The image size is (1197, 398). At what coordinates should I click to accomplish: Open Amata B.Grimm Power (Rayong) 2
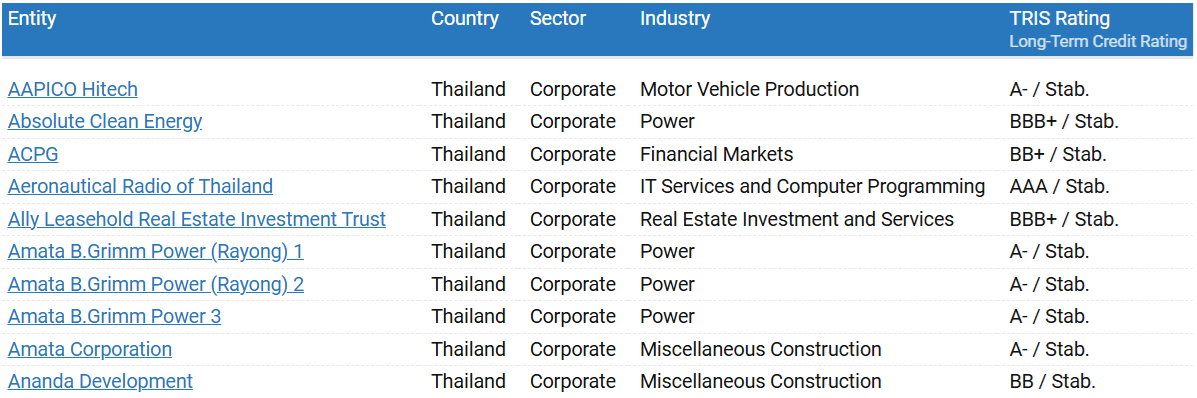[156, 284]
